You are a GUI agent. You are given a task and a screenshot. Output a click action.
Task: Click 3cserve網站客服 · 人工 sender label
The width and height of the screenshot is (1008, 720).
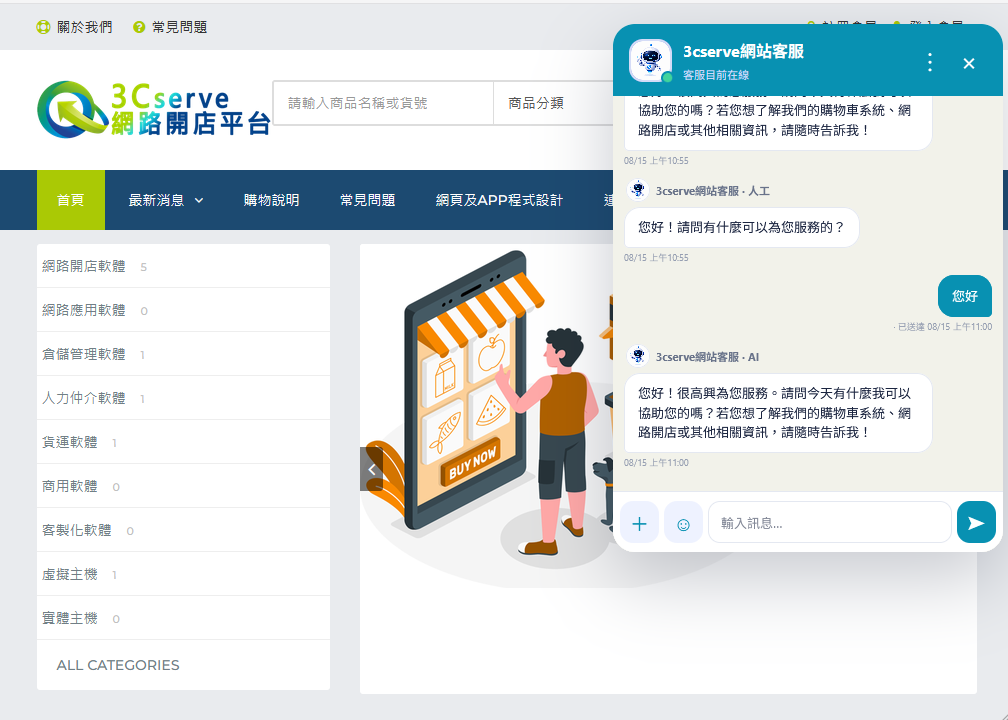(712, 191)
